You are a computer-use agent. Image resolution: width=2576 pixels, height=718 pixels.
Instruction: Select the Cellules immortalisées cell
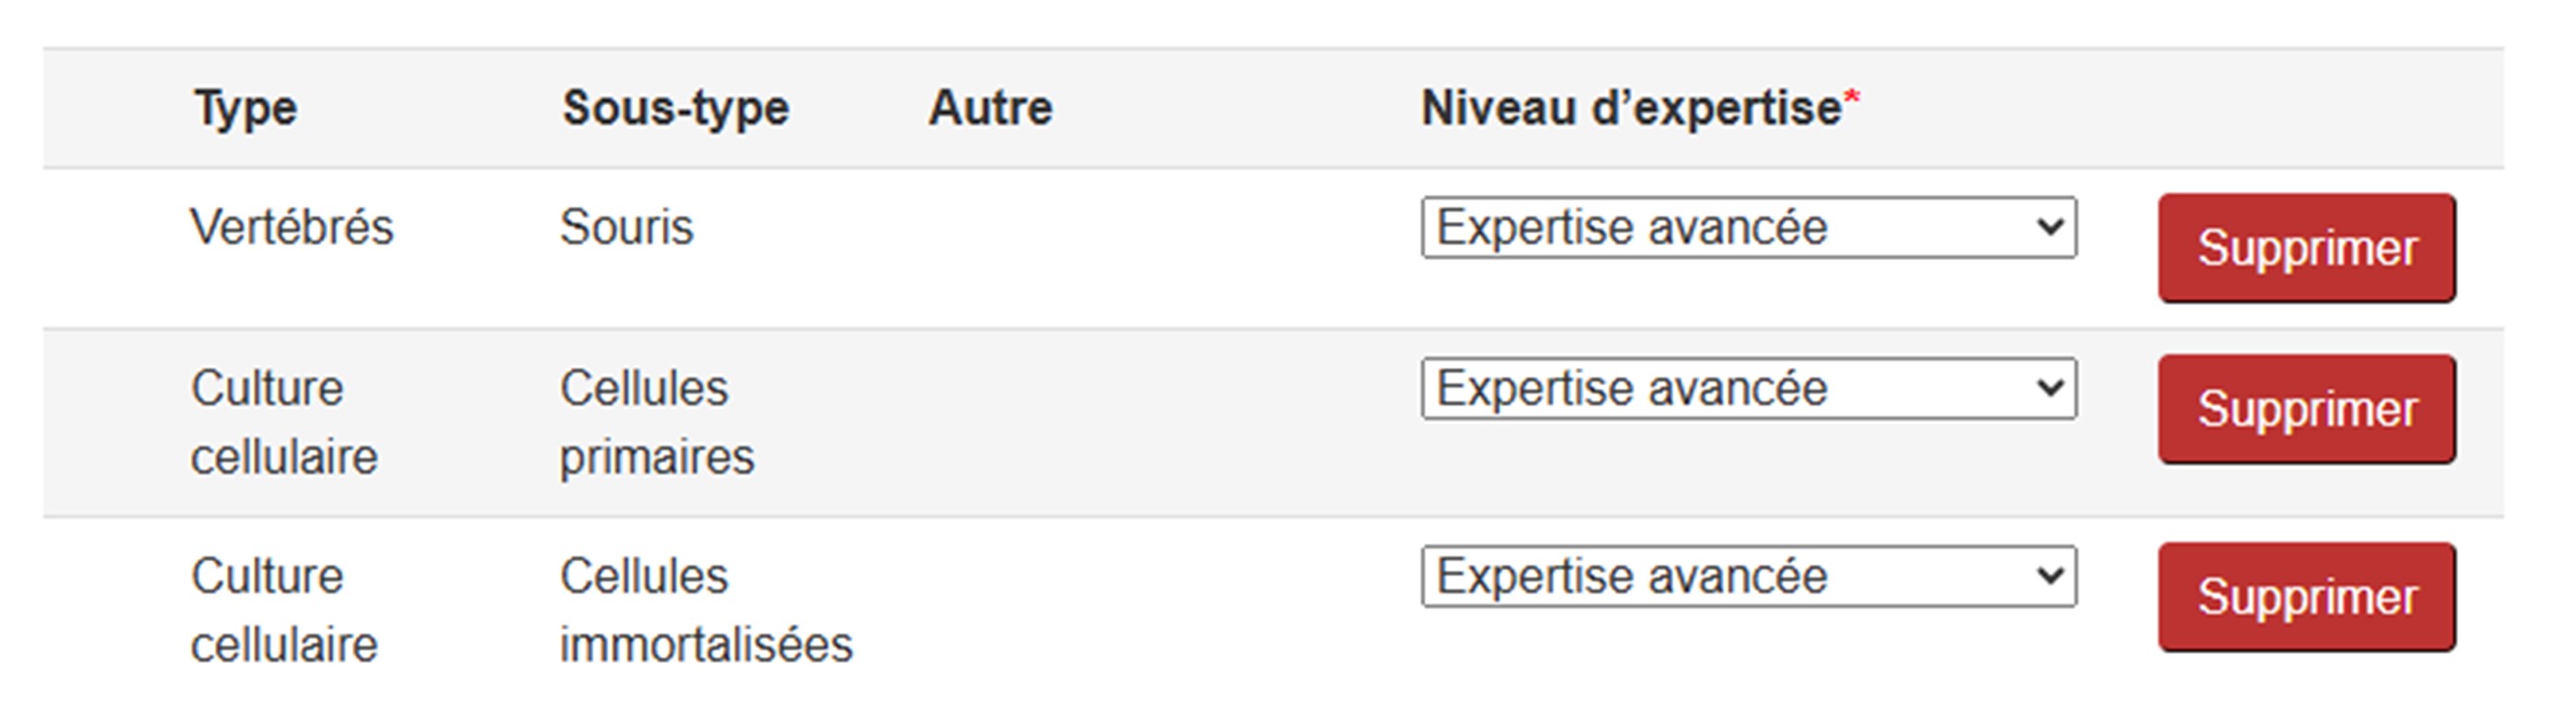[705, 610]
